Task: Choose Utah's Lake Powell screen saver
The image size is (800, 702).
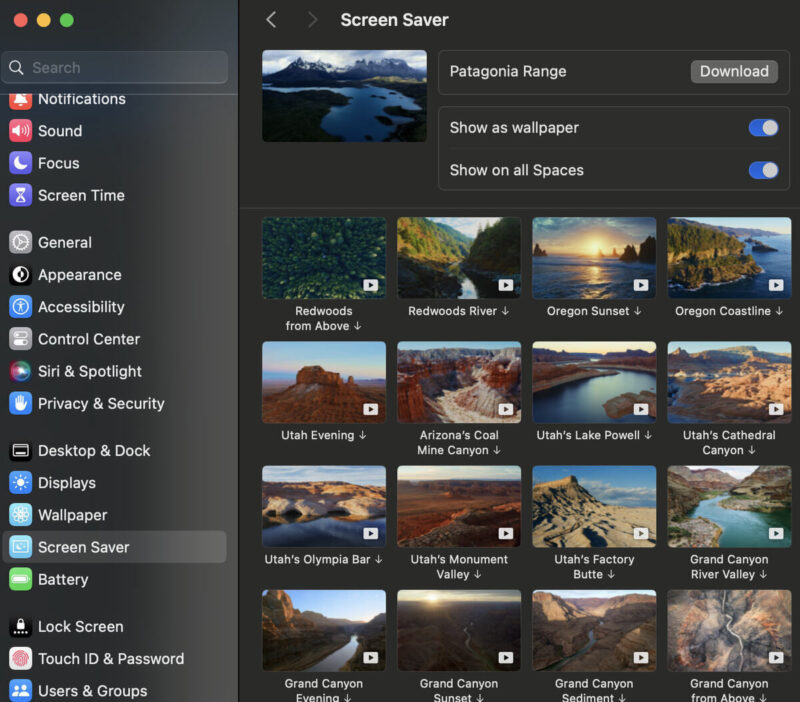Action: coord(594,382)
